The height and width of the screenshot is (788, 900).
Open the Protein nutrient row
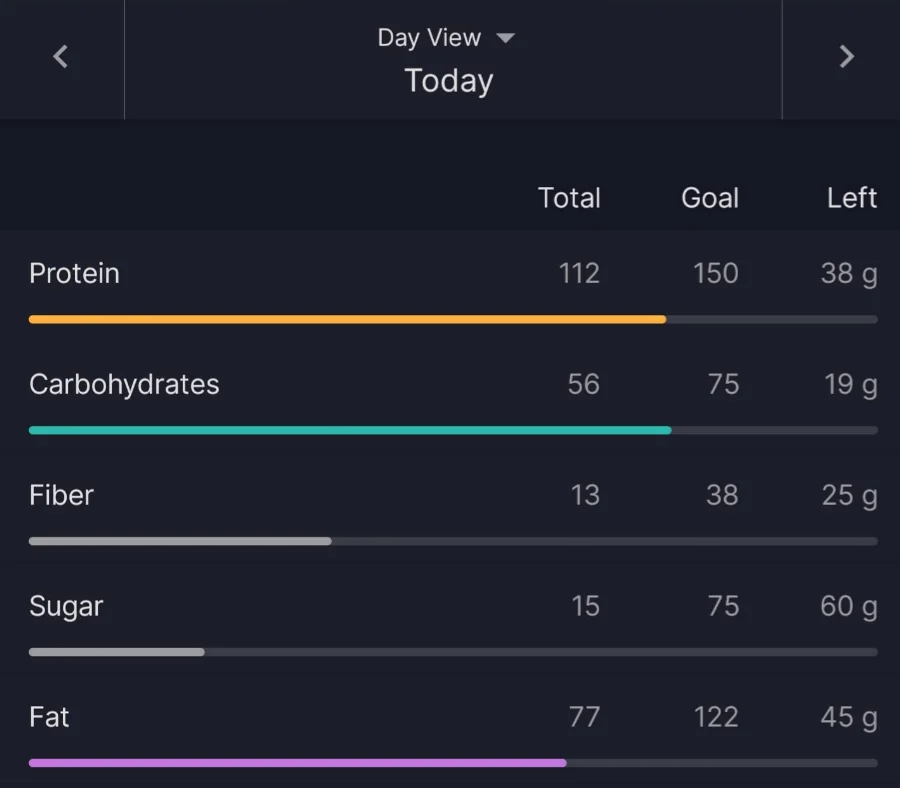coord(453,288)
